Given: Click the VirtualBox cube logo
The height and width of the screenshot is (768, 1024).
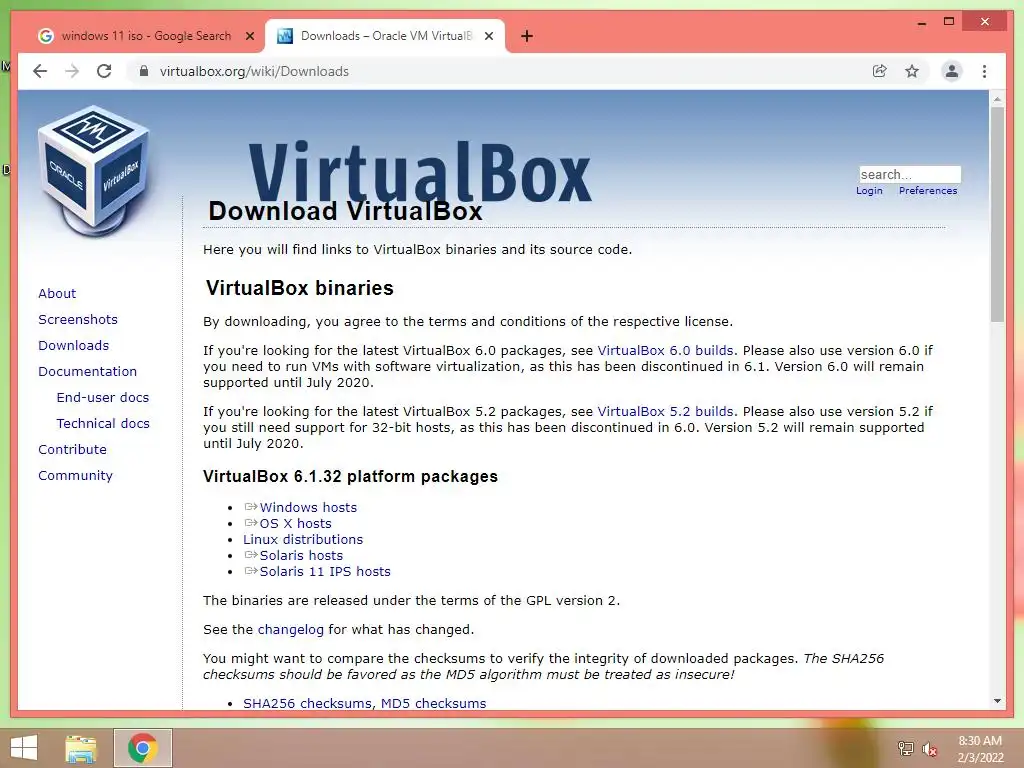Looking at the screenshot, I should click(95, 170).
